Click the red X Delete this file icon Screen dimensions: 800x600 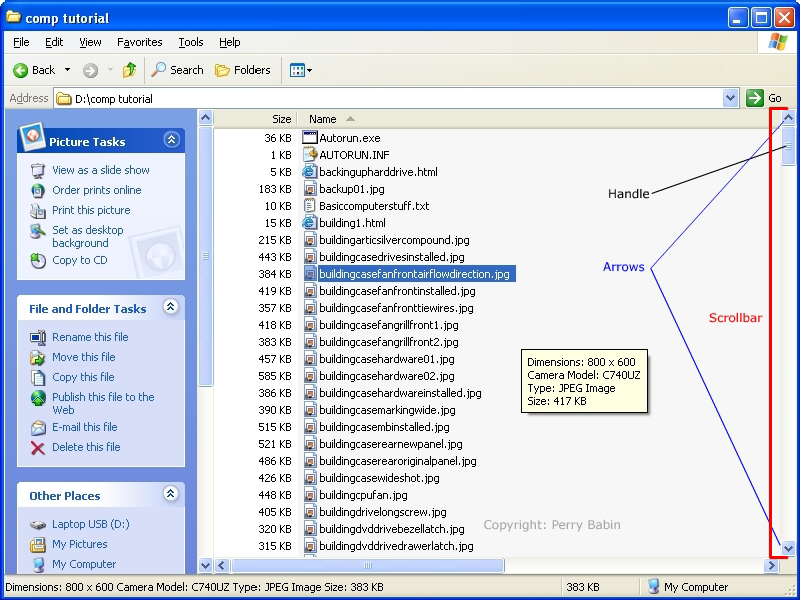pyautogui.click(x=38, y=448)
